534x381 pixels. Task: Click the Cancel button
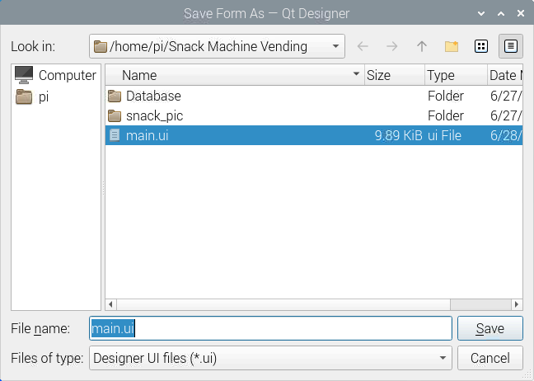pyautogui.click(x=490, y=358)
